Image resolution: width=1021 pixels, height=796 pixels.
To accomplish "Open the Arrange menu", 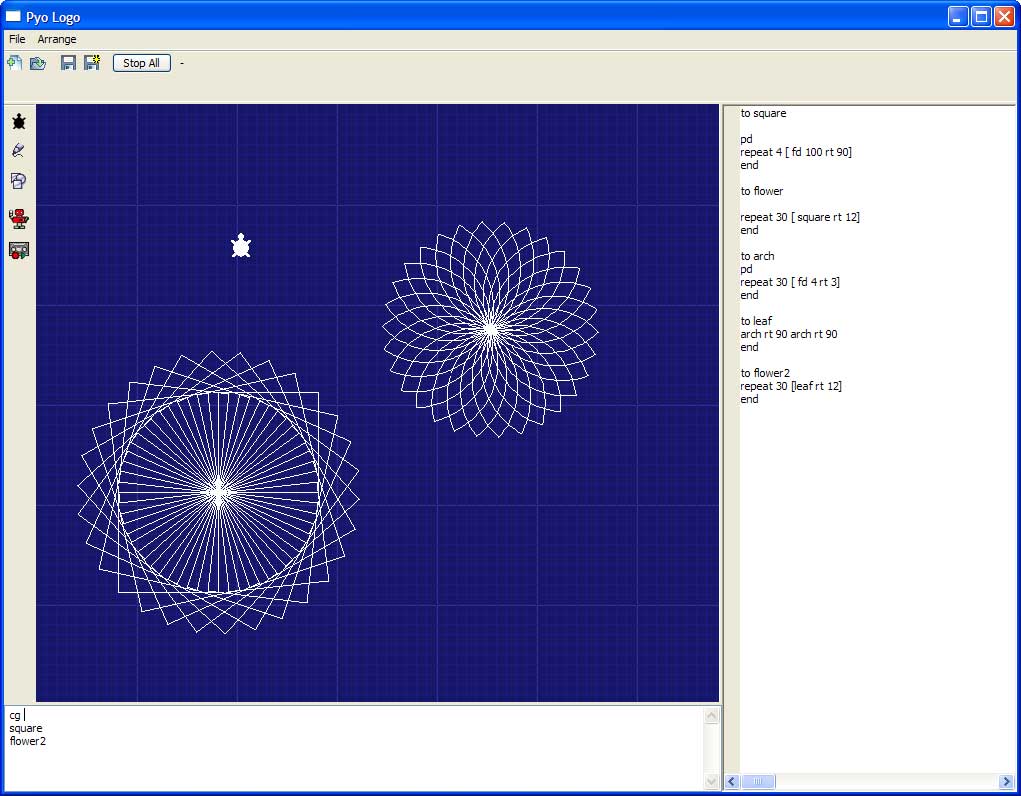I will (x=57, y=39).
